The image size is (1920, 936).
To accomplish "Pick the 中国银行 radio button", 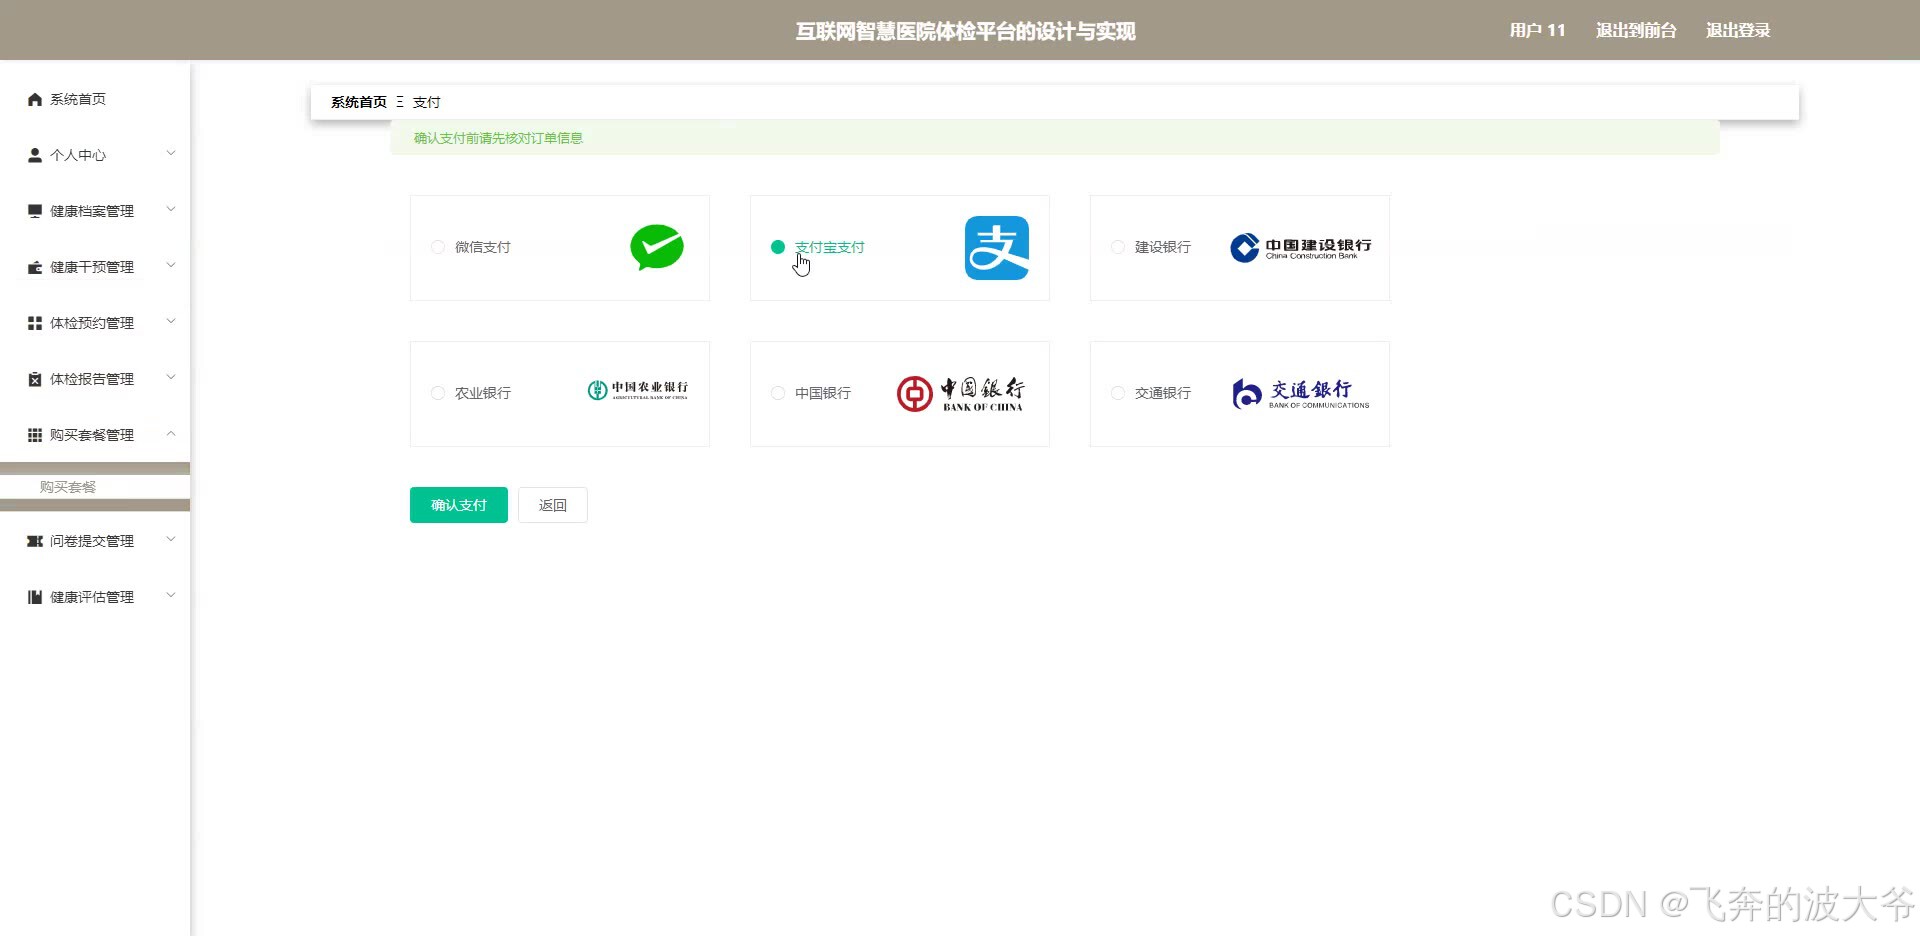I will click(778, 393).
